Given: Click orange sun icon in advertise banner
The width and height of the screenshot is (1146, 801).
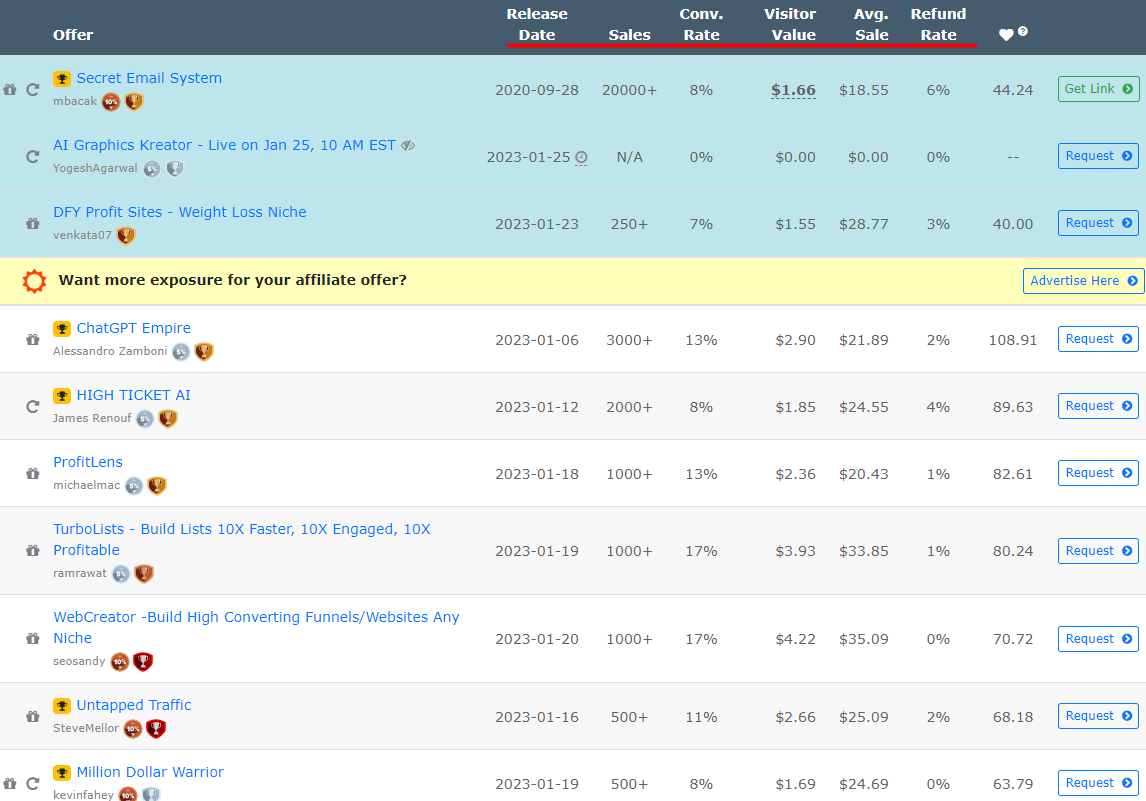Looking at the screenshot, I should coord(34,281).
